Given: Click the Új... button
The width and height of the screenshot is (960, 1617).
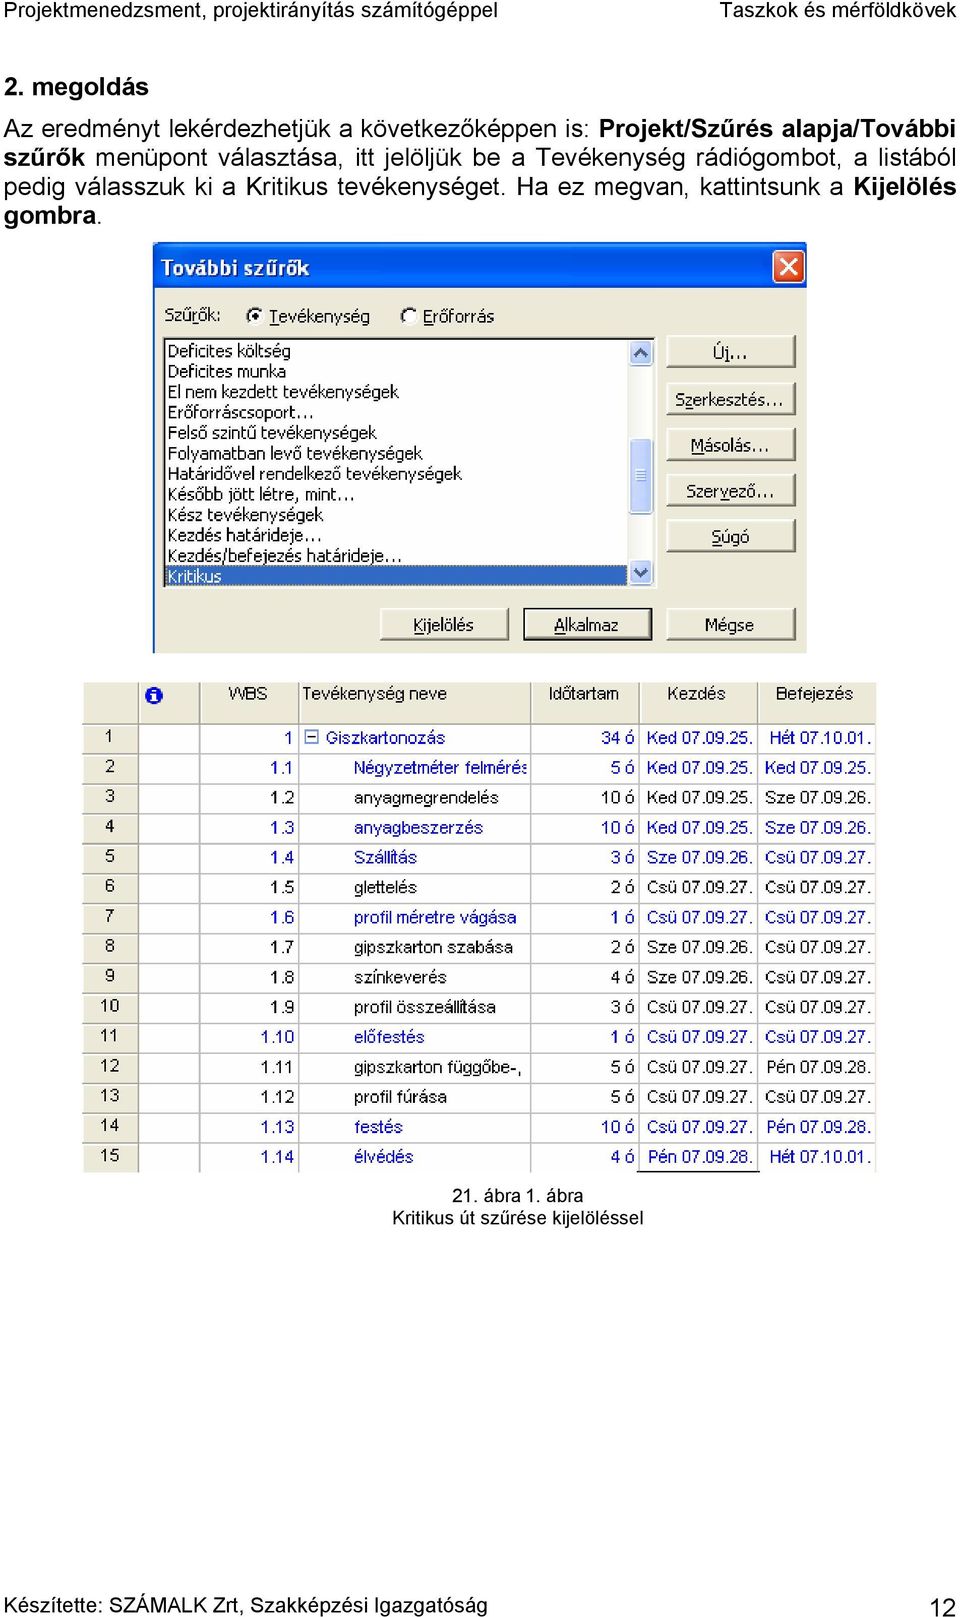Looking at the screenshot, I should tap(730, 352).
